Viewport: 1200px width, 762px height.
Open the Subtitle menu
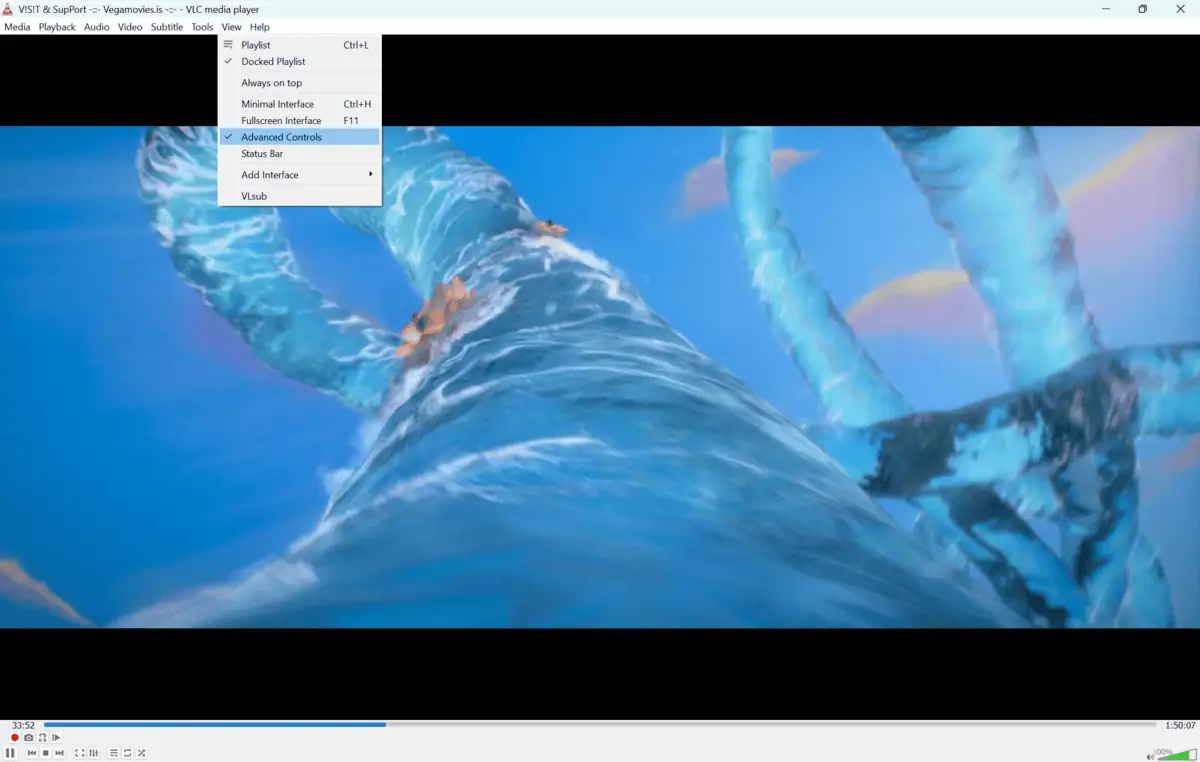coord(167,27)
